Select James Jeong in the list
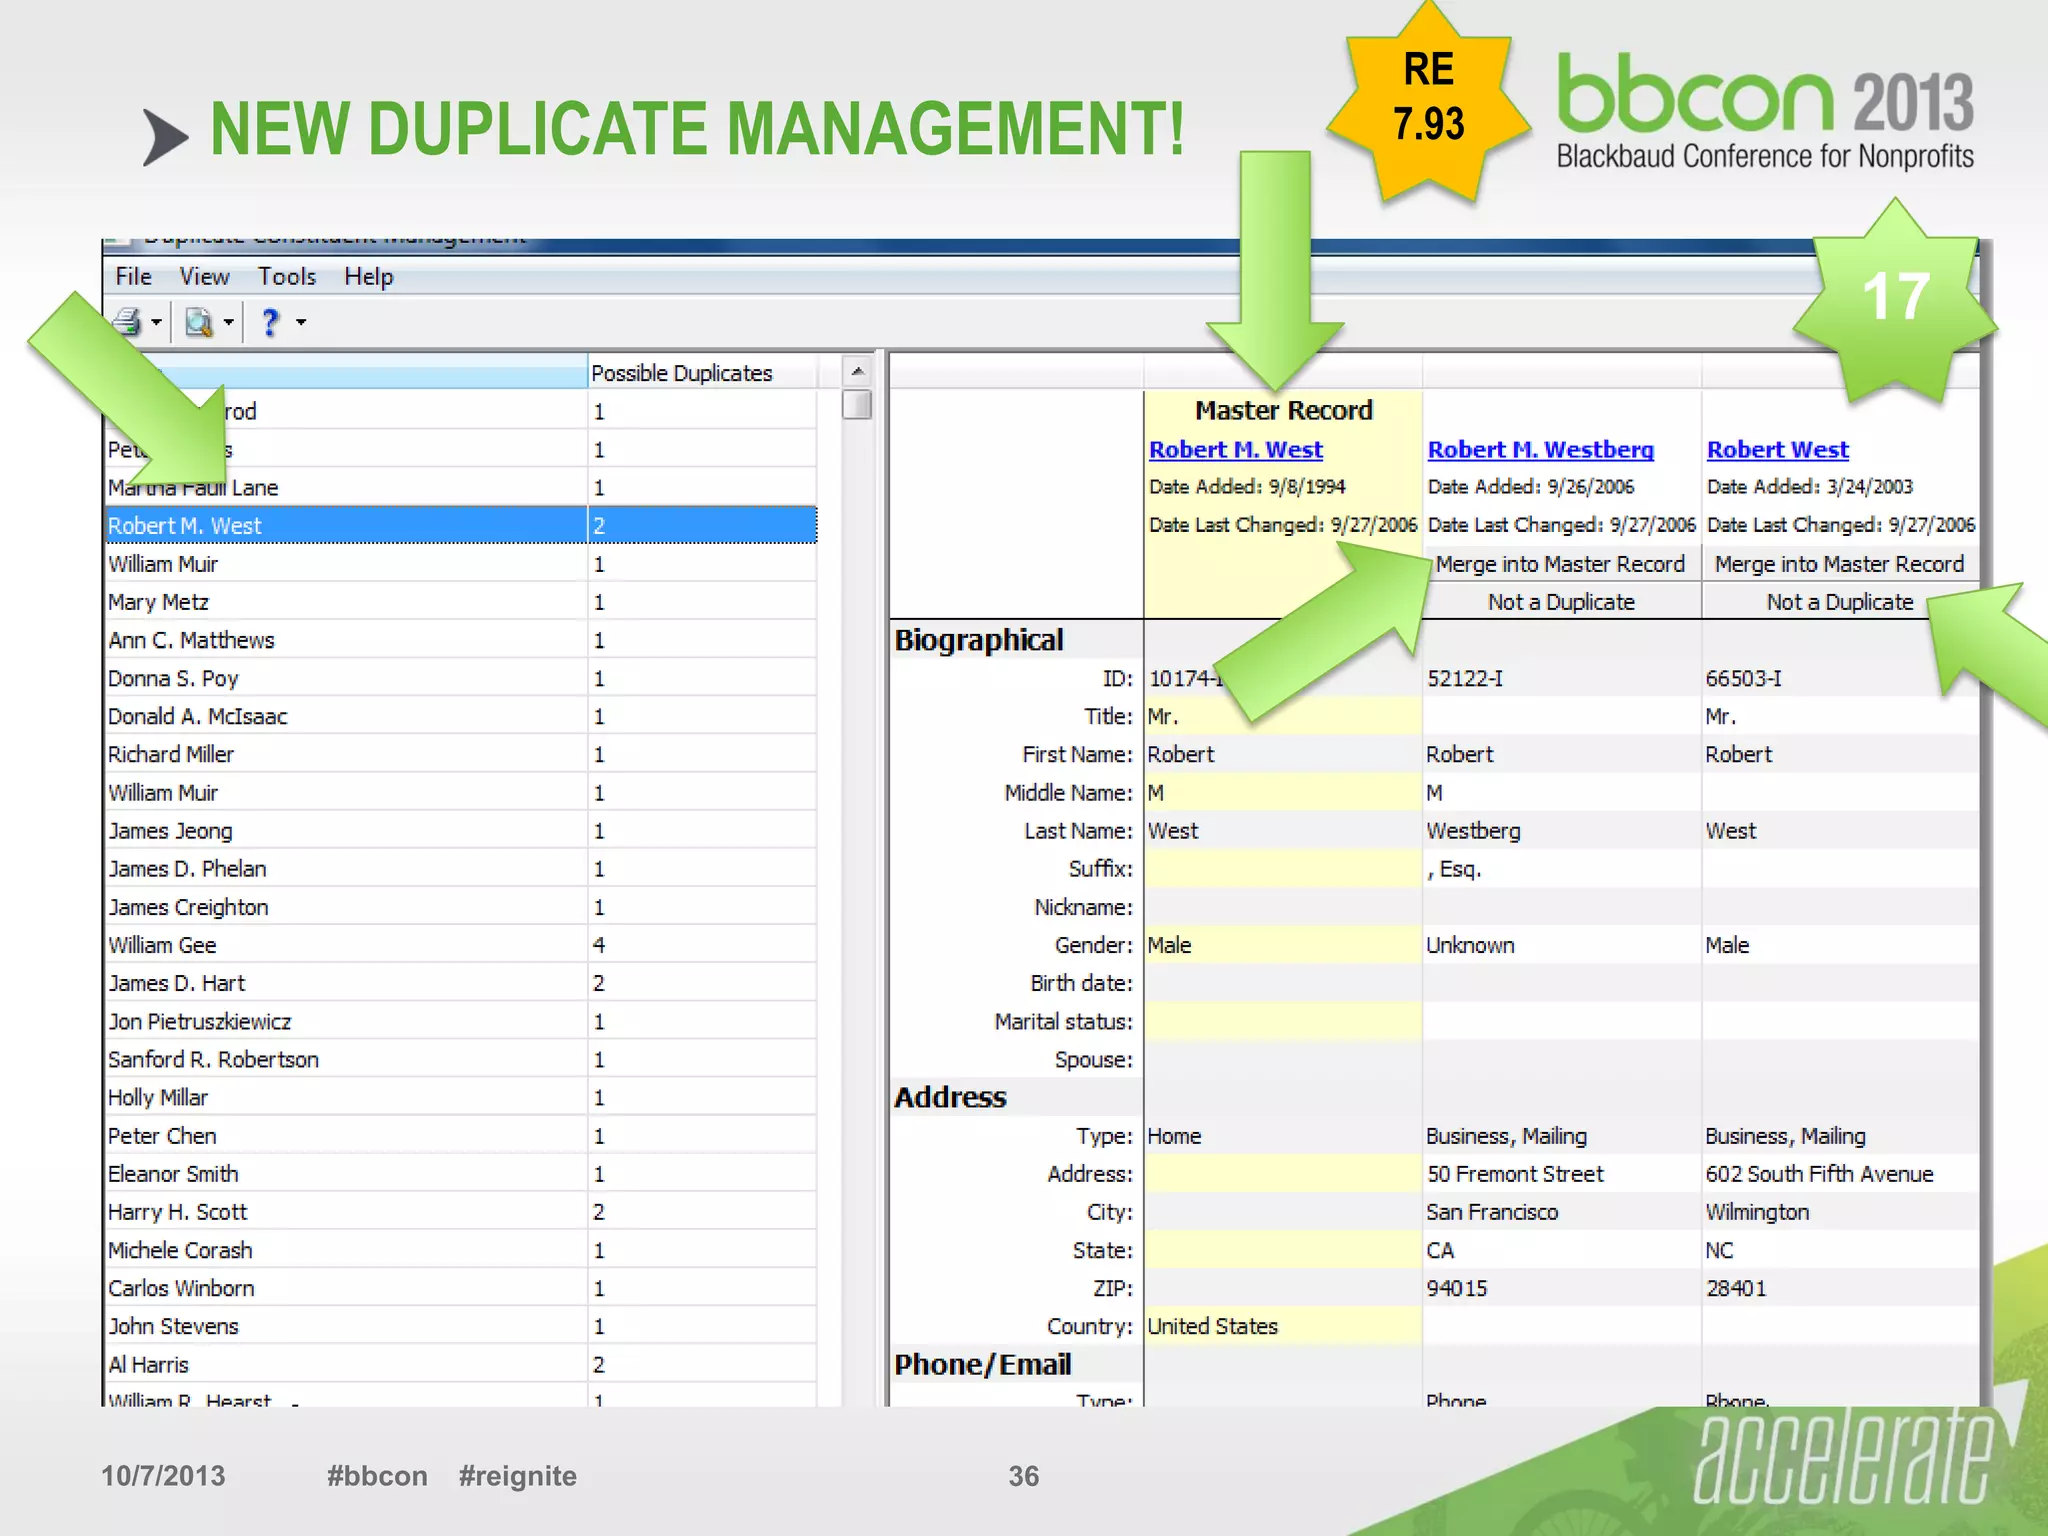The height and width of the screenshot is (1536, 2048). pyautogui.click(x=462, y=831)
